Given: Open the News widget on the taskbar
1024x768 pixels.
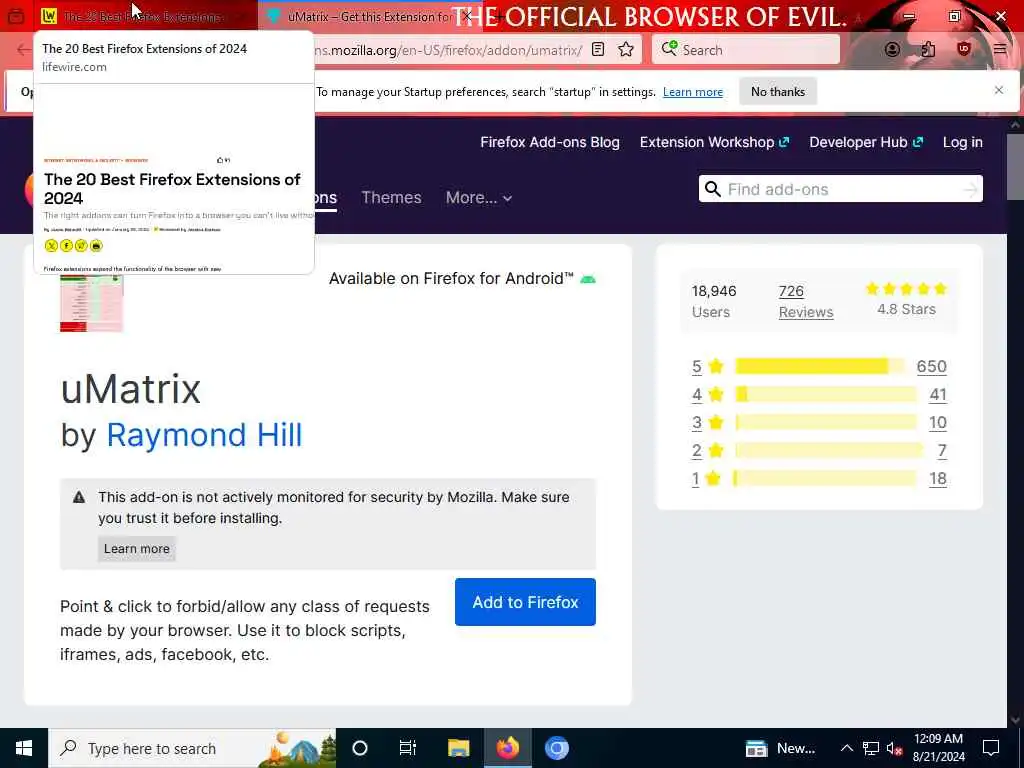Looking at the screenshot, I should pos(780,748).
